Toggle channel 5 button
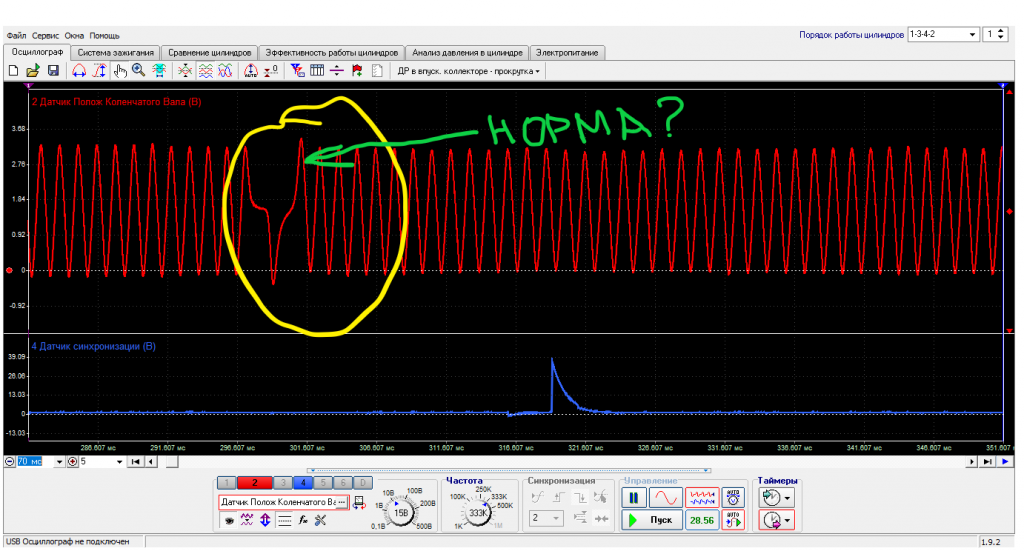 (323, 482)
